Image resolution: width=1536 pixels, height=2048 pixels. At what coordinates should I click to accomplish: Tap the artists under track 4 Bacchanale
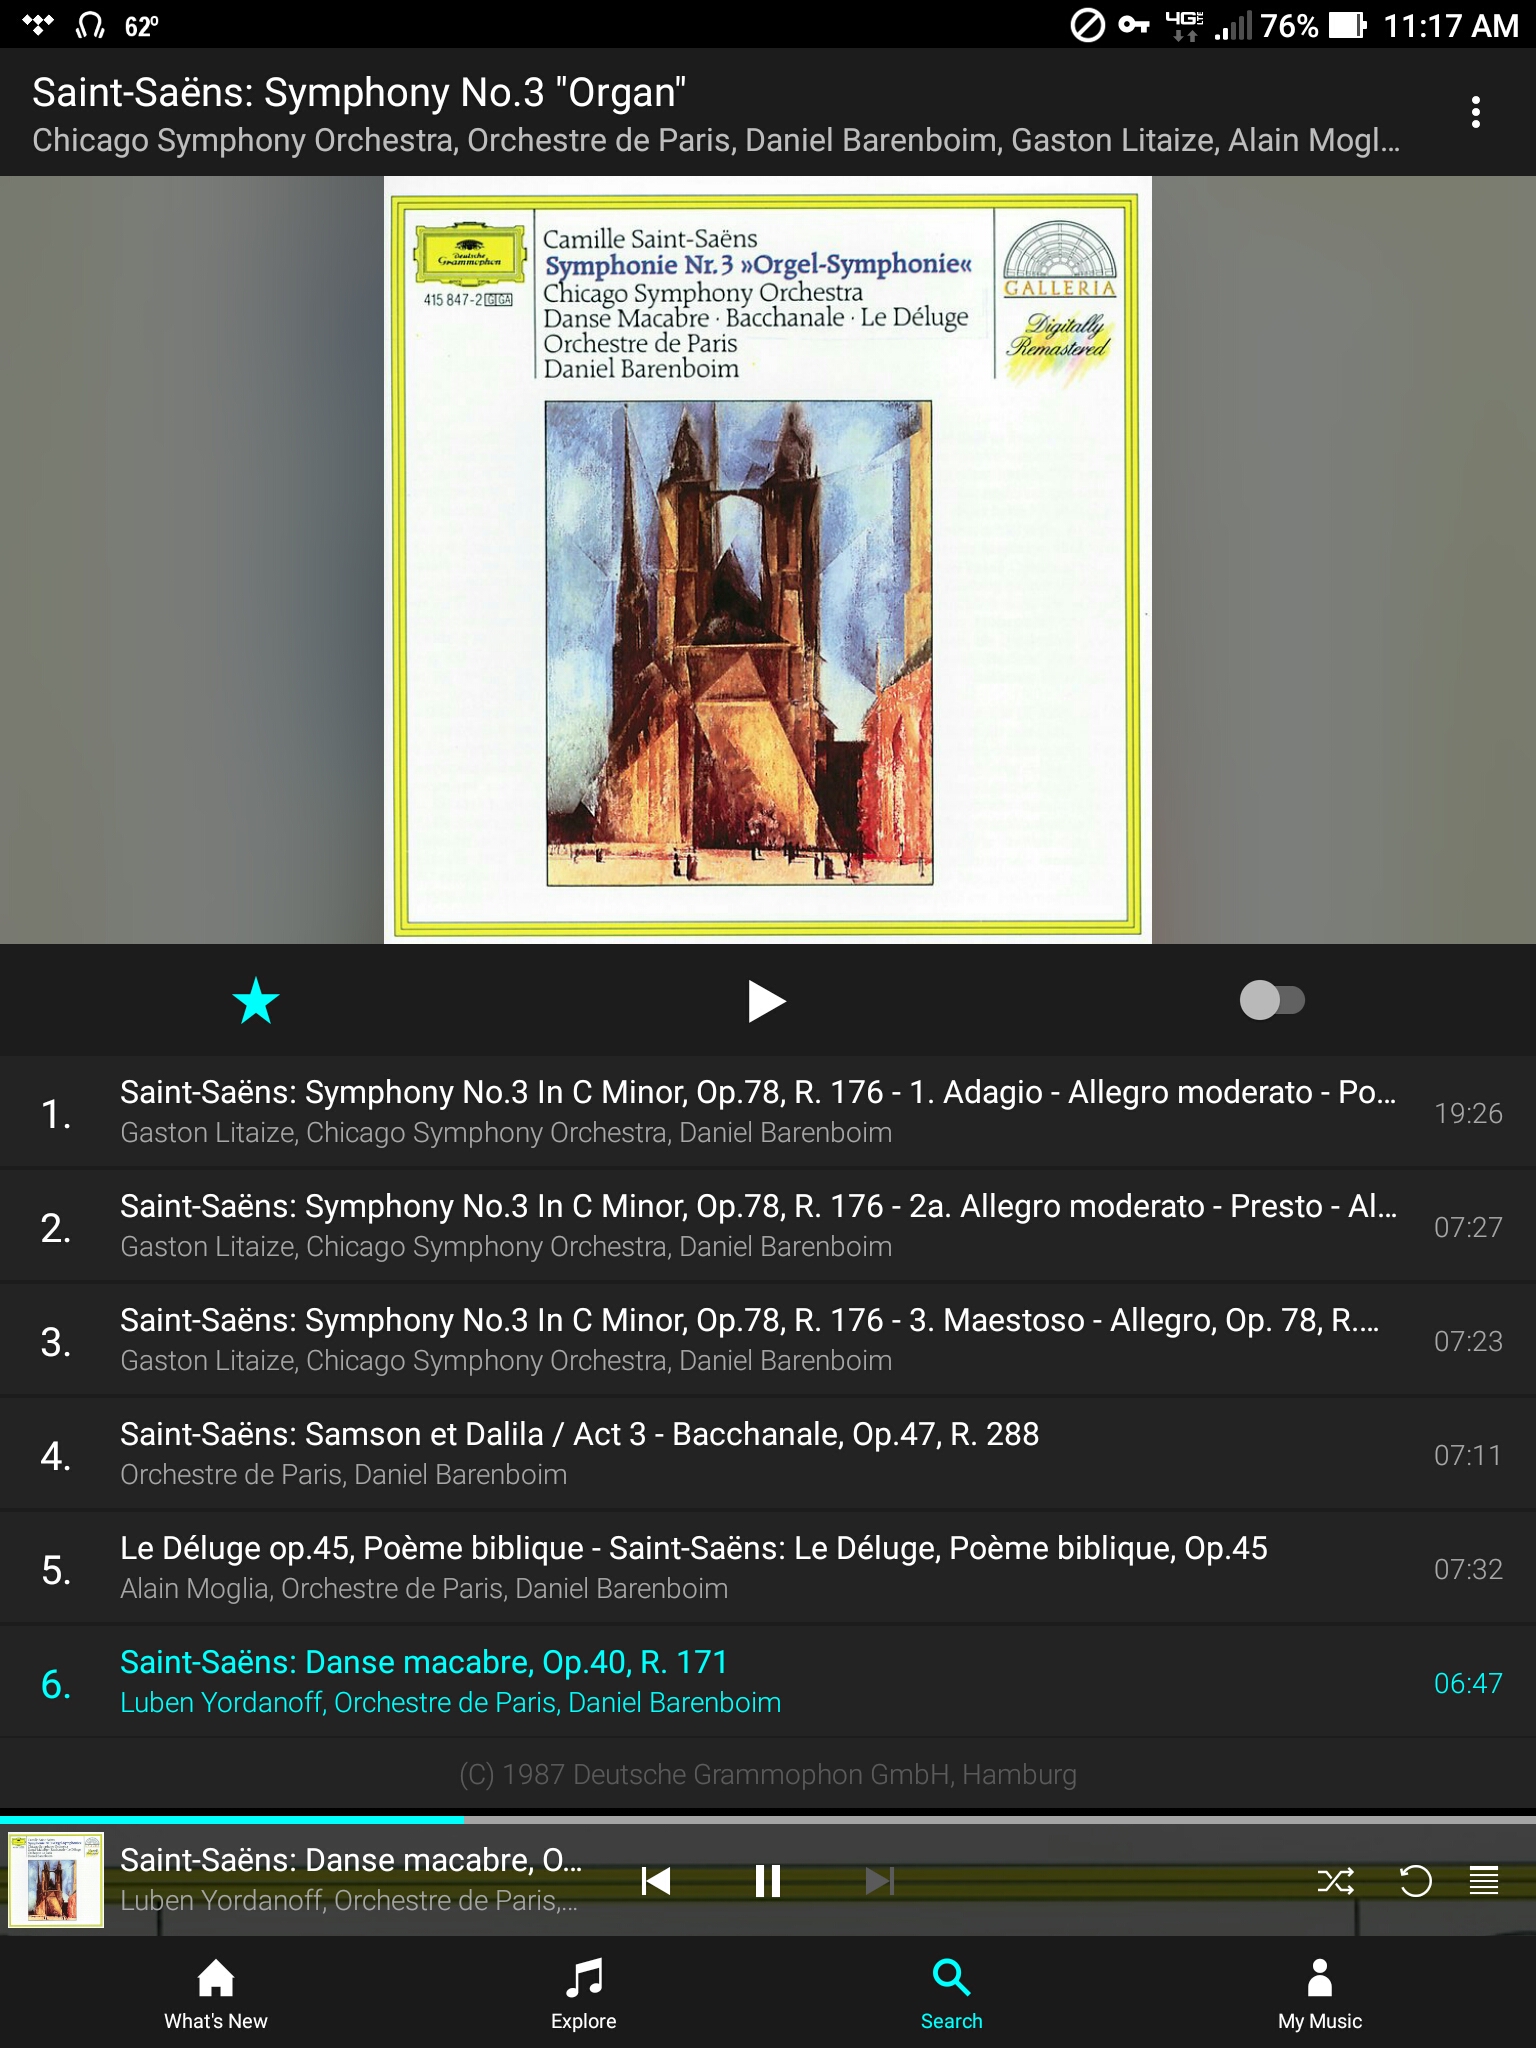pos(343,1475)
